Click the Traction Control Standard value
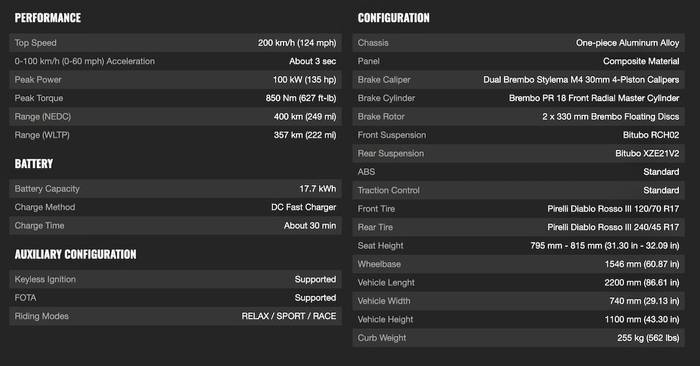 click(661, 190)
